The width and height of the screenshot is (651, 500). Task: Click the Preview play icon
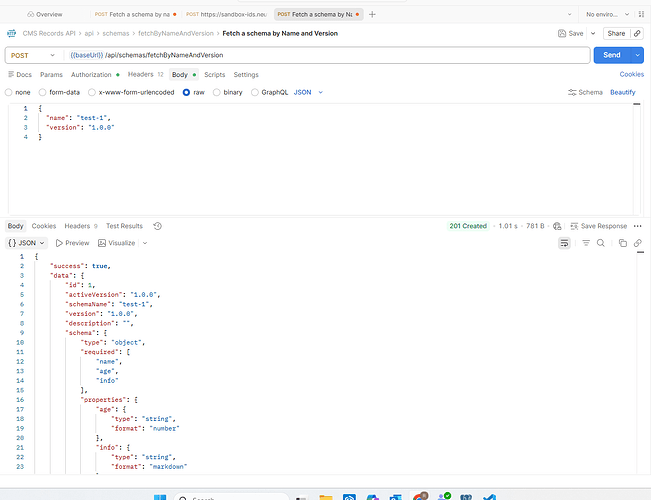pos(59,243)
